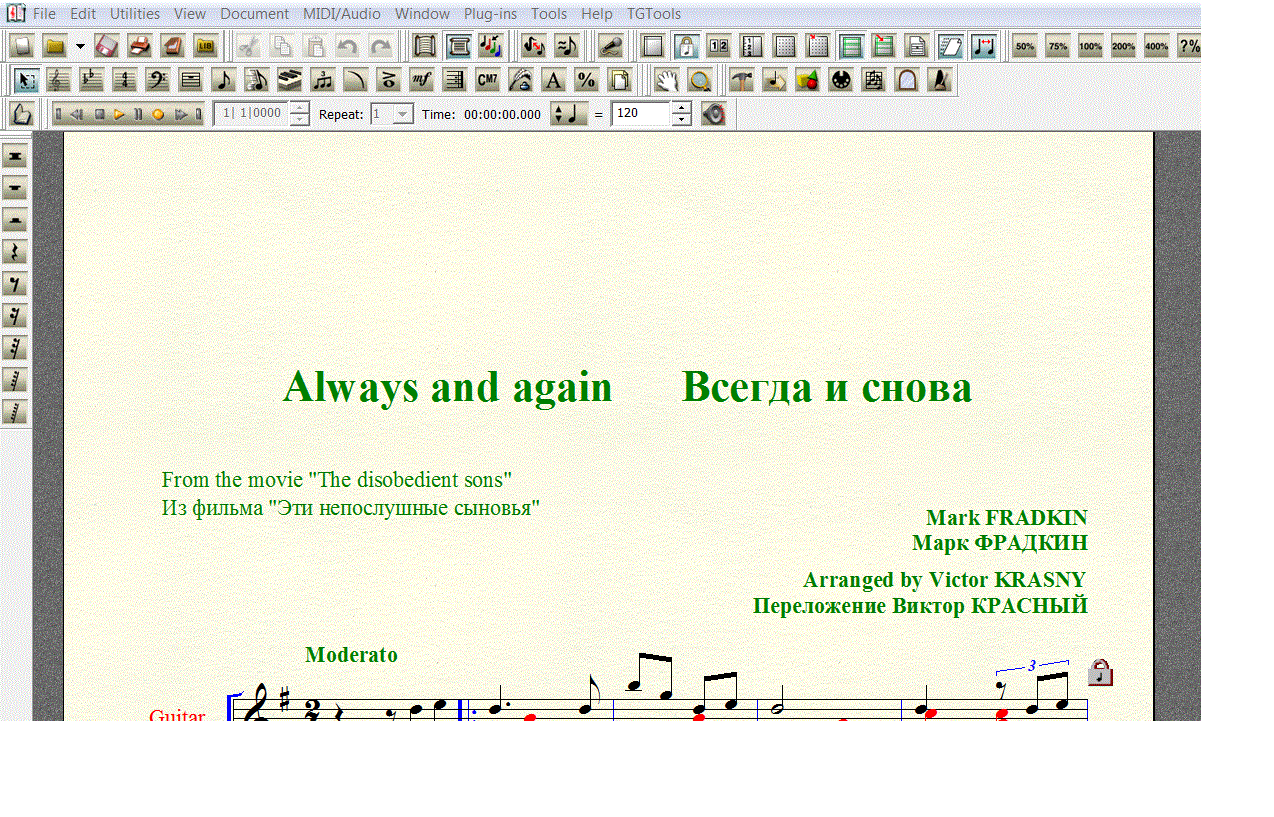Viewport: 1274px width, 817px height.
Task: Set zoom to 100%
Action: point(1091,46)
